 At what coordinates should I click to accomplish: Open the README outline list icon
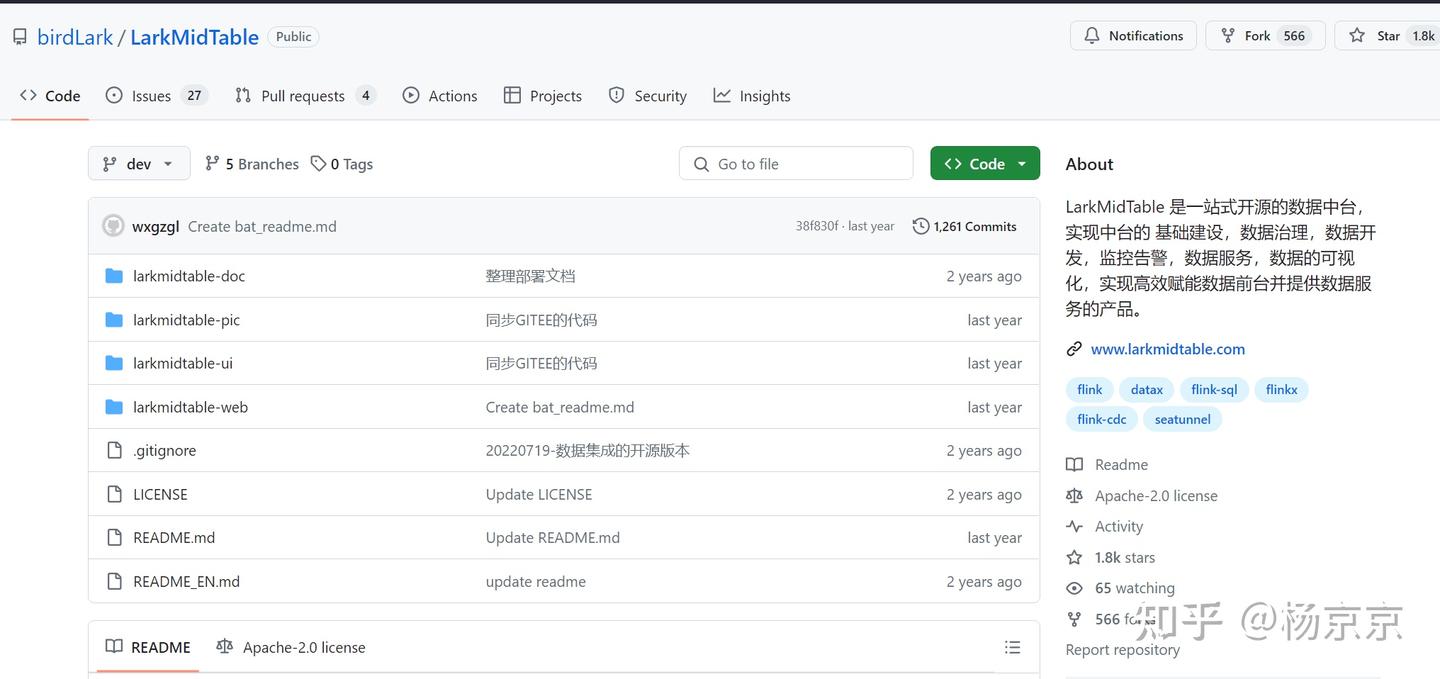point(1012,648)
